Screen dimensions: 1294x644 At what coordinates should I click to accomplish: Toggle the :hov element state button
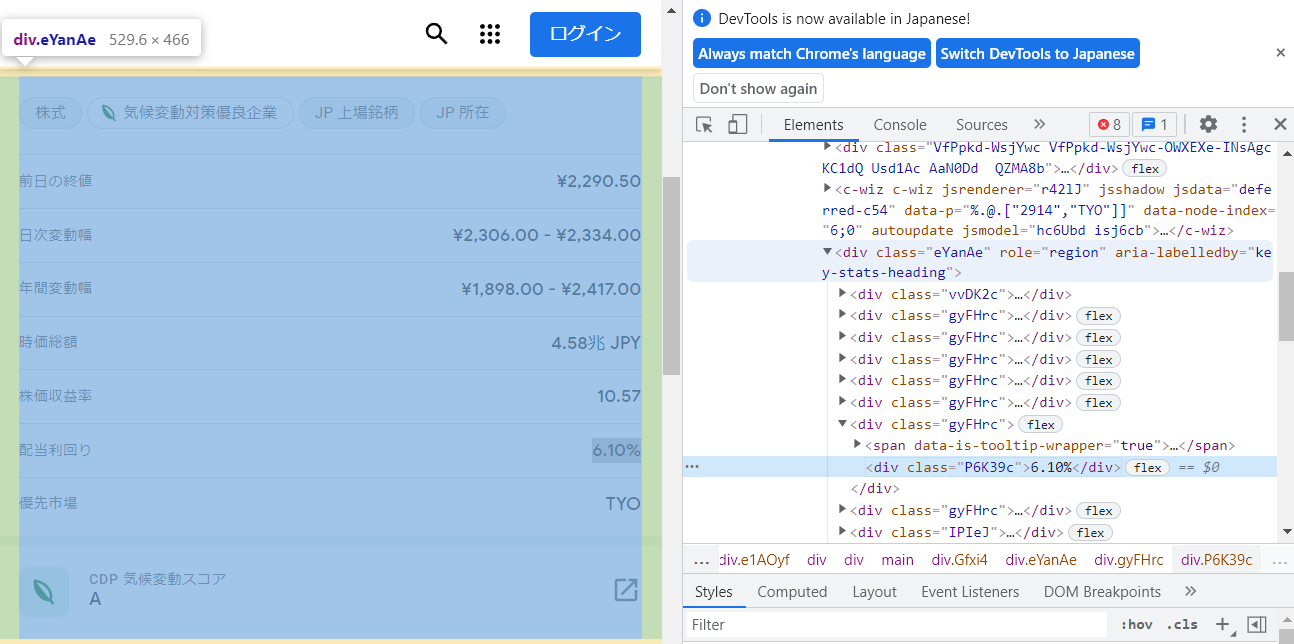pyautogui.click(x=1136, y=625)
